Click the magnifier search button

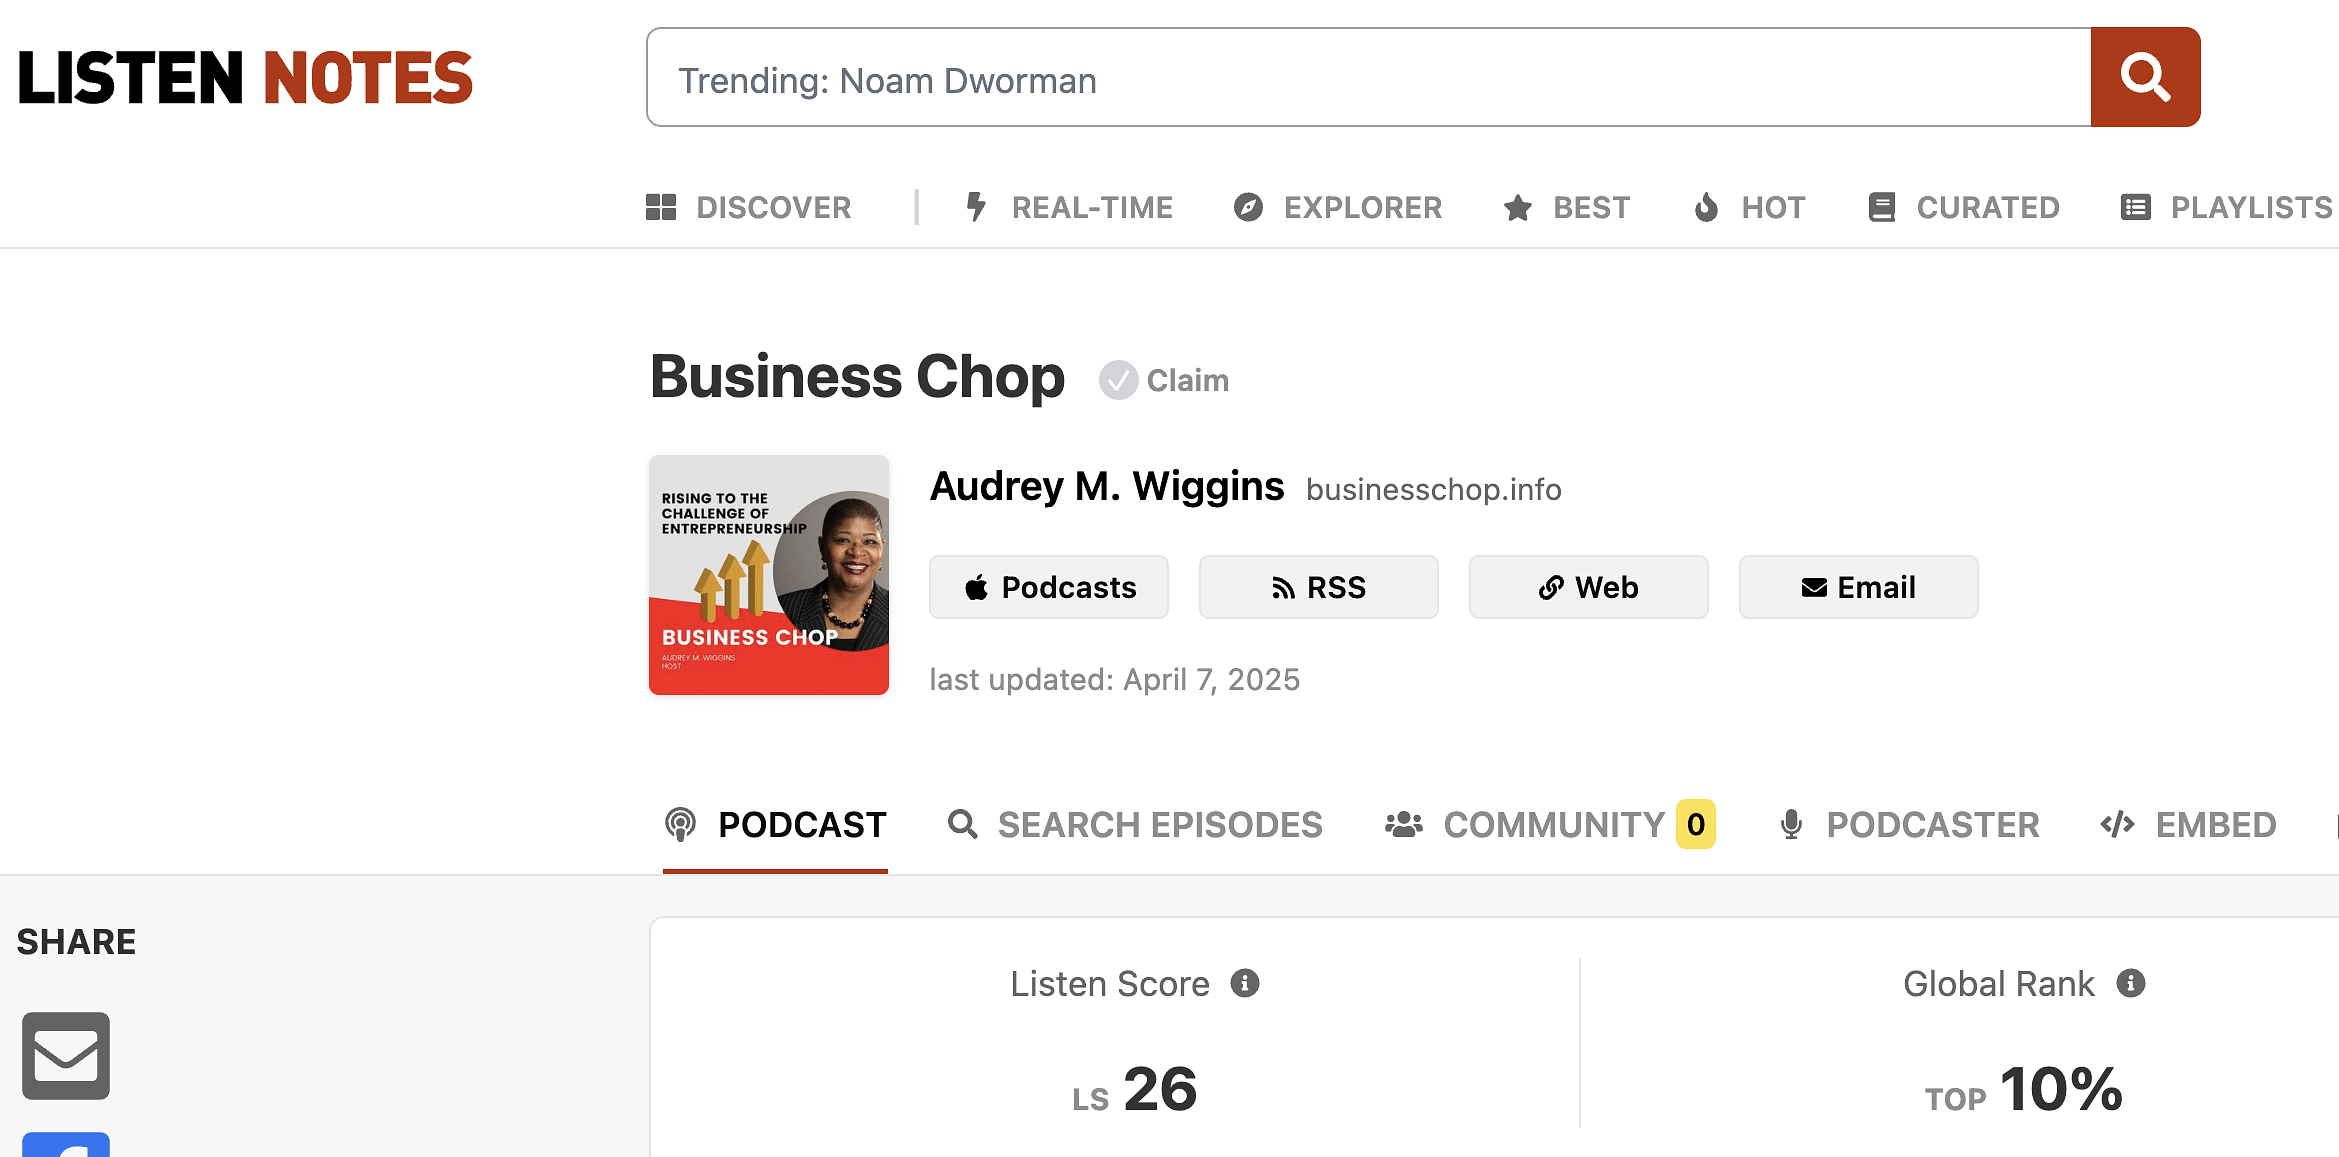[x=2144, y=77]
